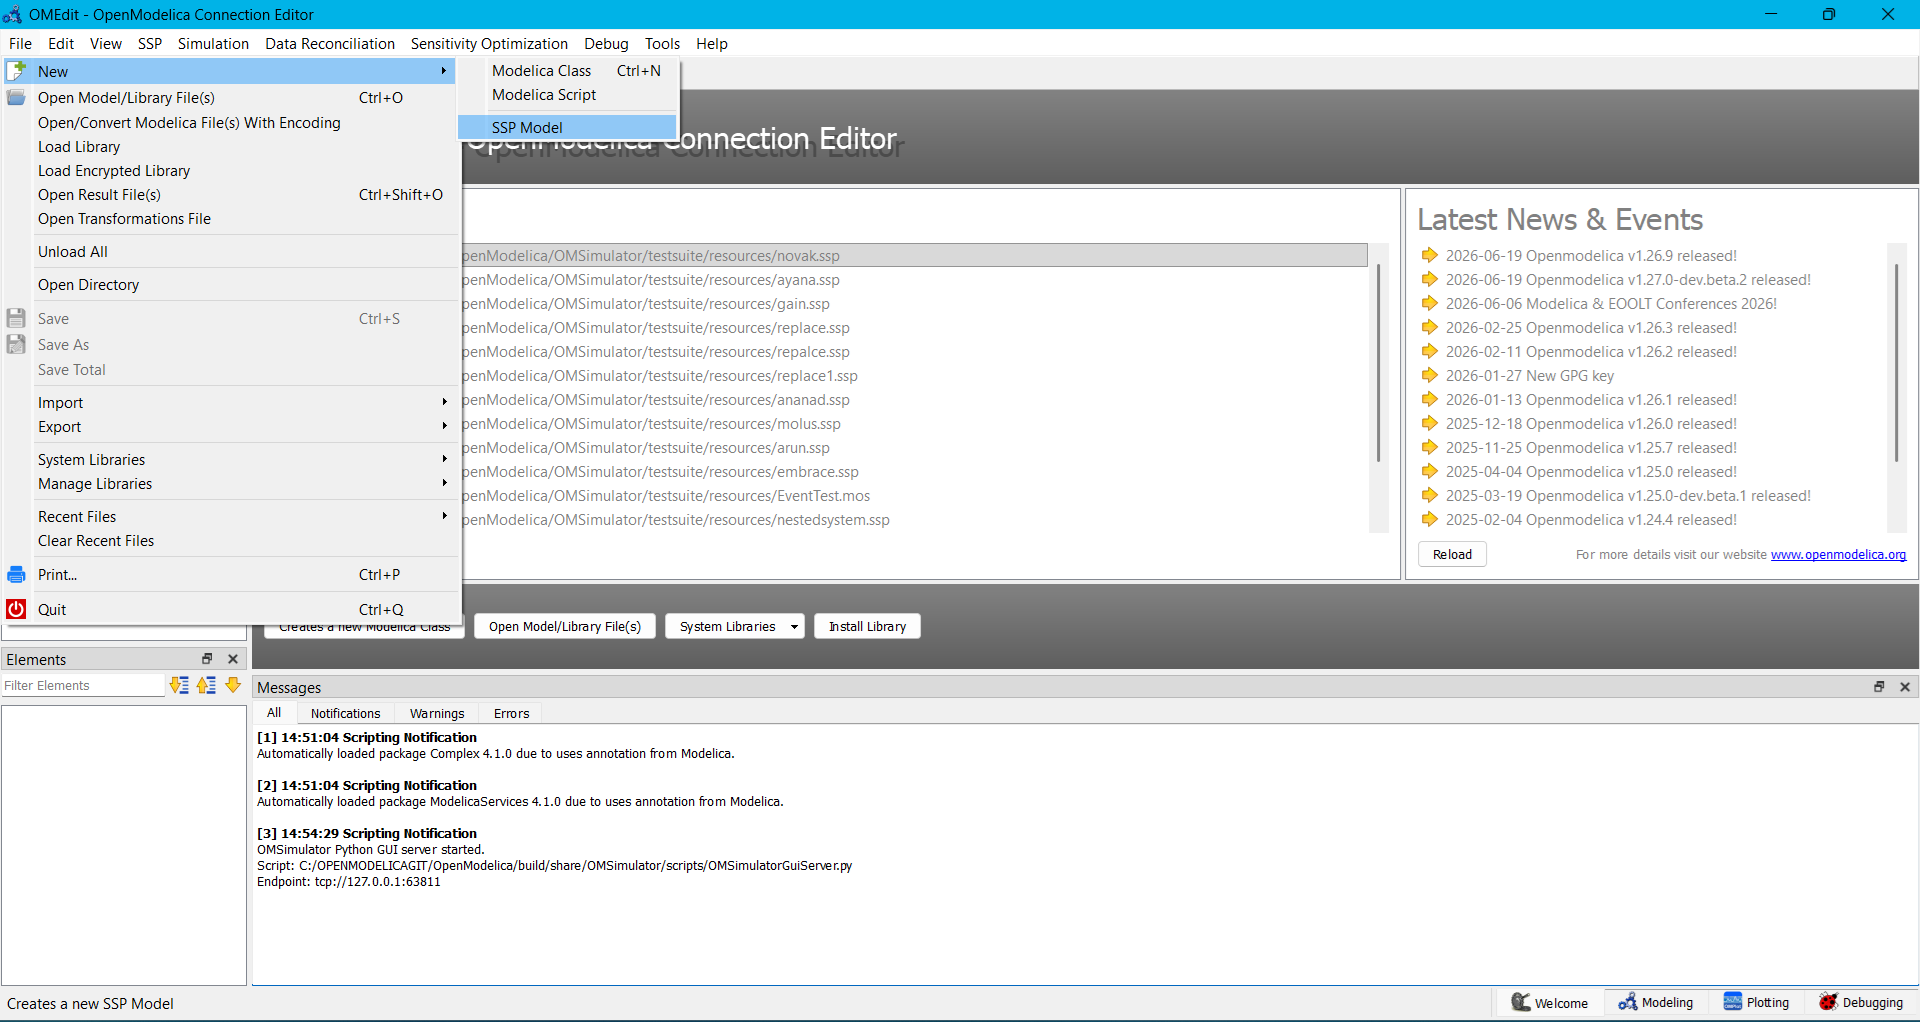The width and height of the screenshot is (1920, 1022).
Task: Click the disk icon beside Save As
Action: (x=16, y=344)
